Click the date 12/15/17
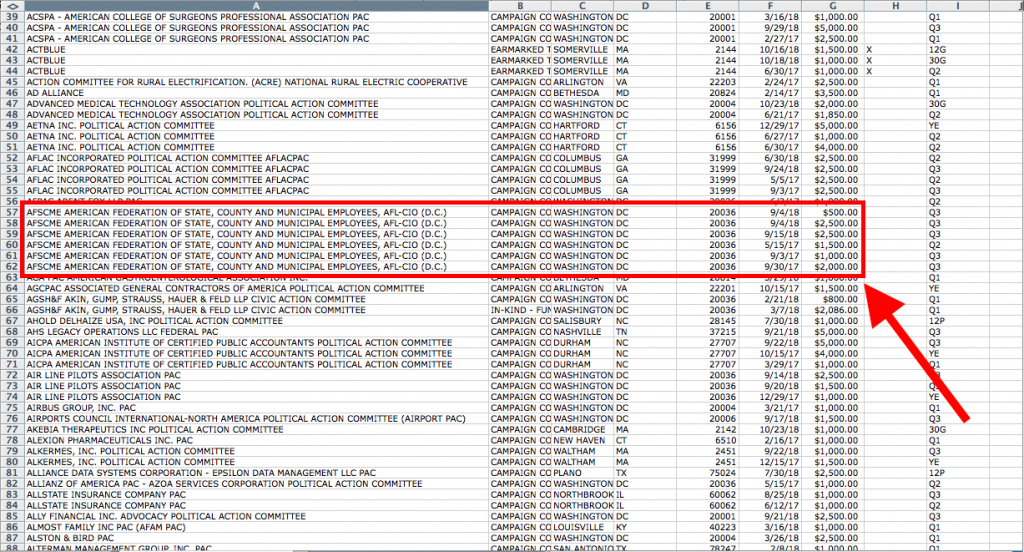The height and width of the screenshot is (552, 1024). point(771,462)
